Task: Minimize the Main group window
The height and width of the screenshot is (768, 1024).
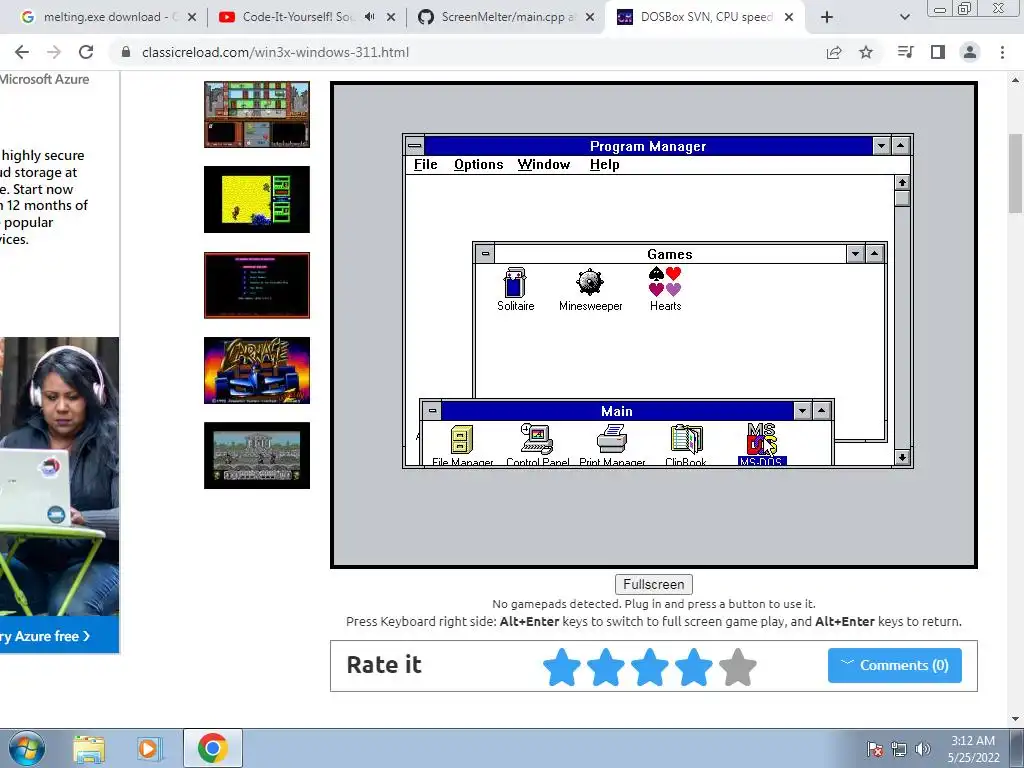Action: [x=803, y=411]
